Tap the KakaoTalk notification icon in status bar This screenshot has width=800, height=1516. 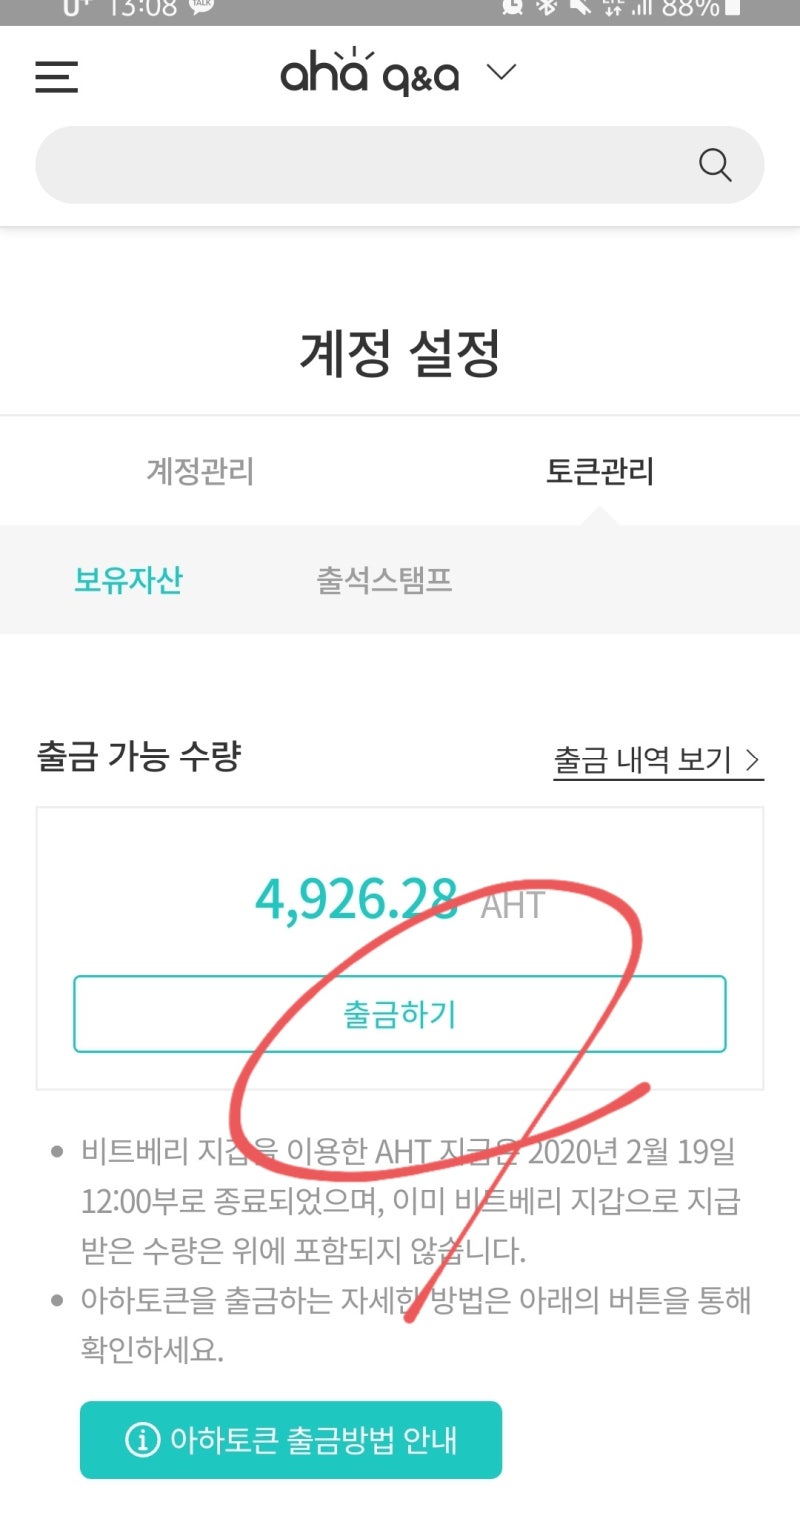[200, 8]
